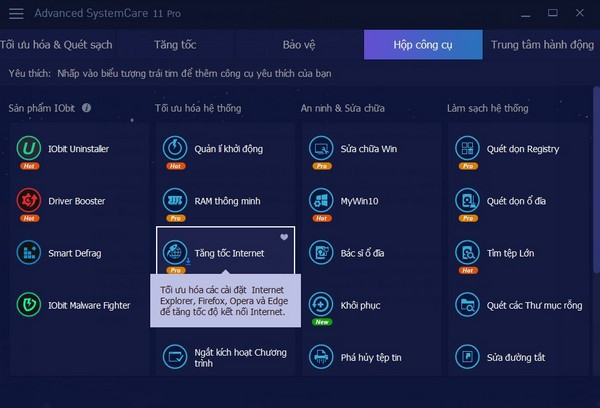The image size is (600, 408).
Task: Click the Khôi phục icon
Action: pyautogui.click(x=321, y=305)
